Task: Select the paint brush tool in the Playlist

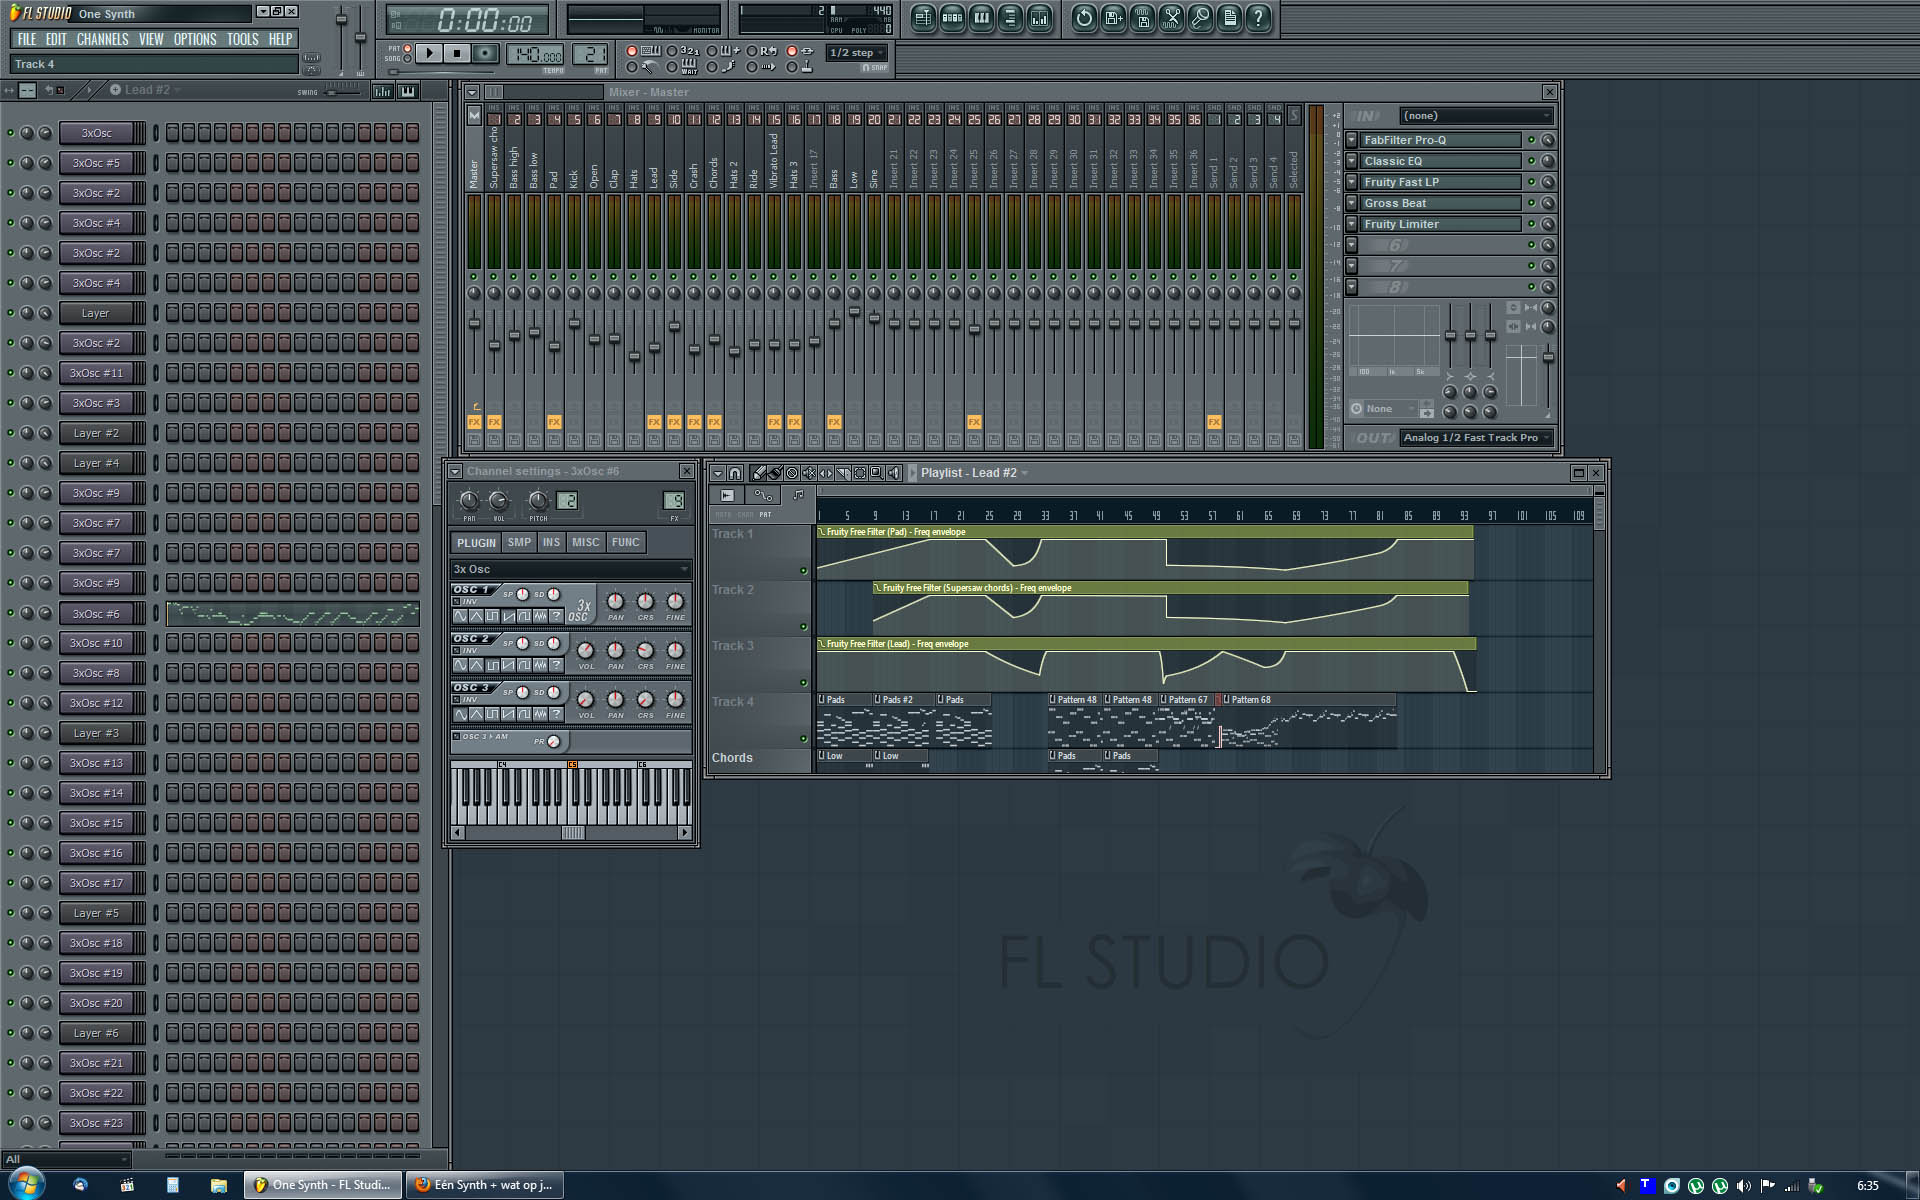Action: [775, 473]
